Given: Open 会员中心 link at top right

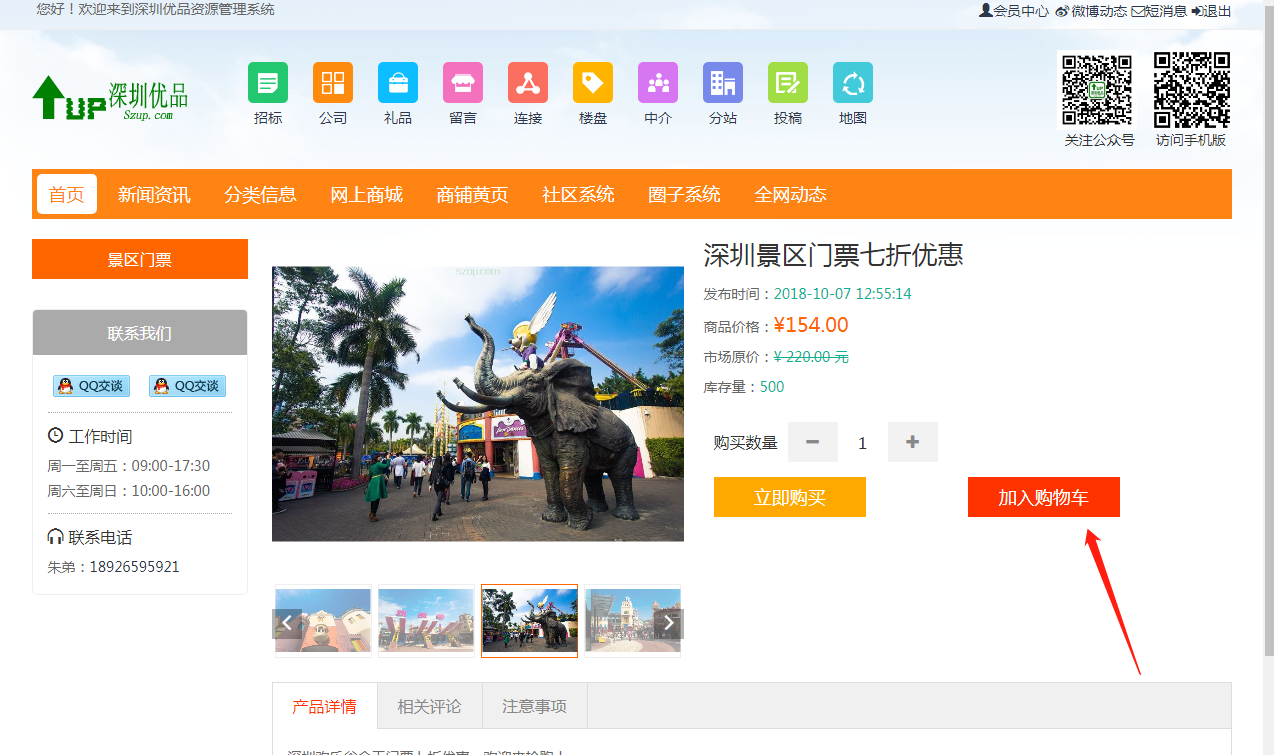Looking at the screenshot, I should coord(1014,11).
